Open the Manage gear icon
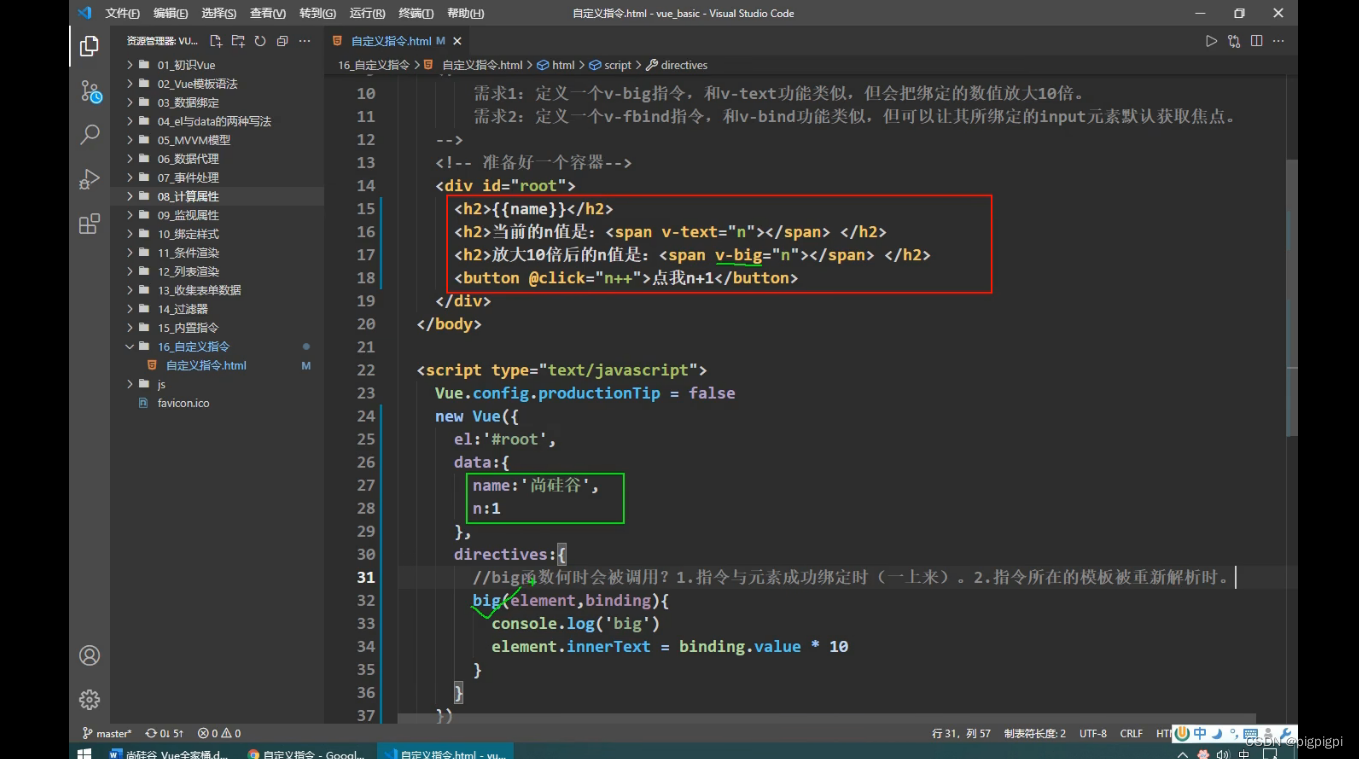 [89, 699]
